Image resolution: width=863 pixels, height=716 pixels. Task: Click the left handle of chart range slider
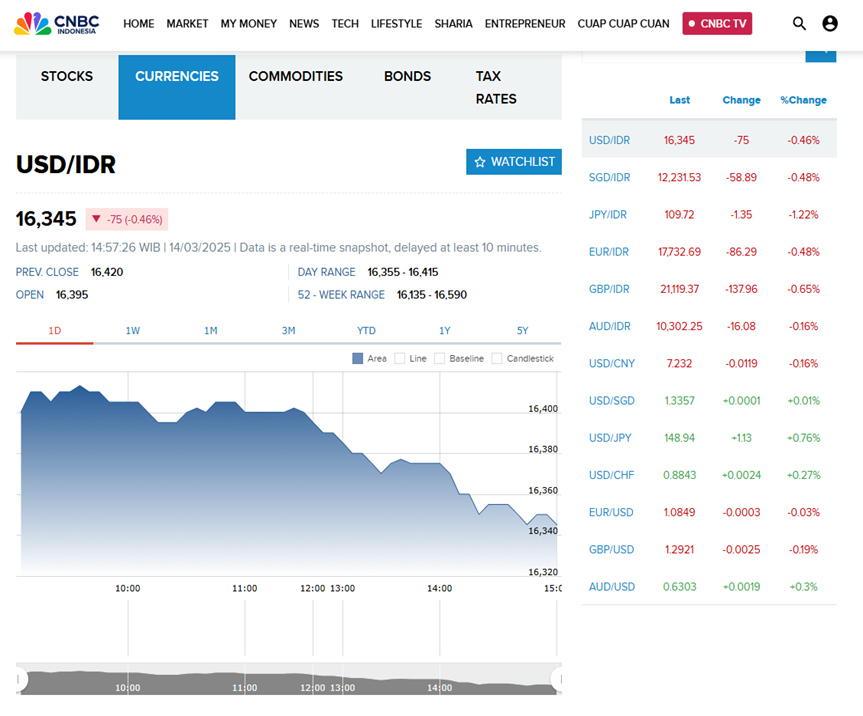(x=21, y=680)
